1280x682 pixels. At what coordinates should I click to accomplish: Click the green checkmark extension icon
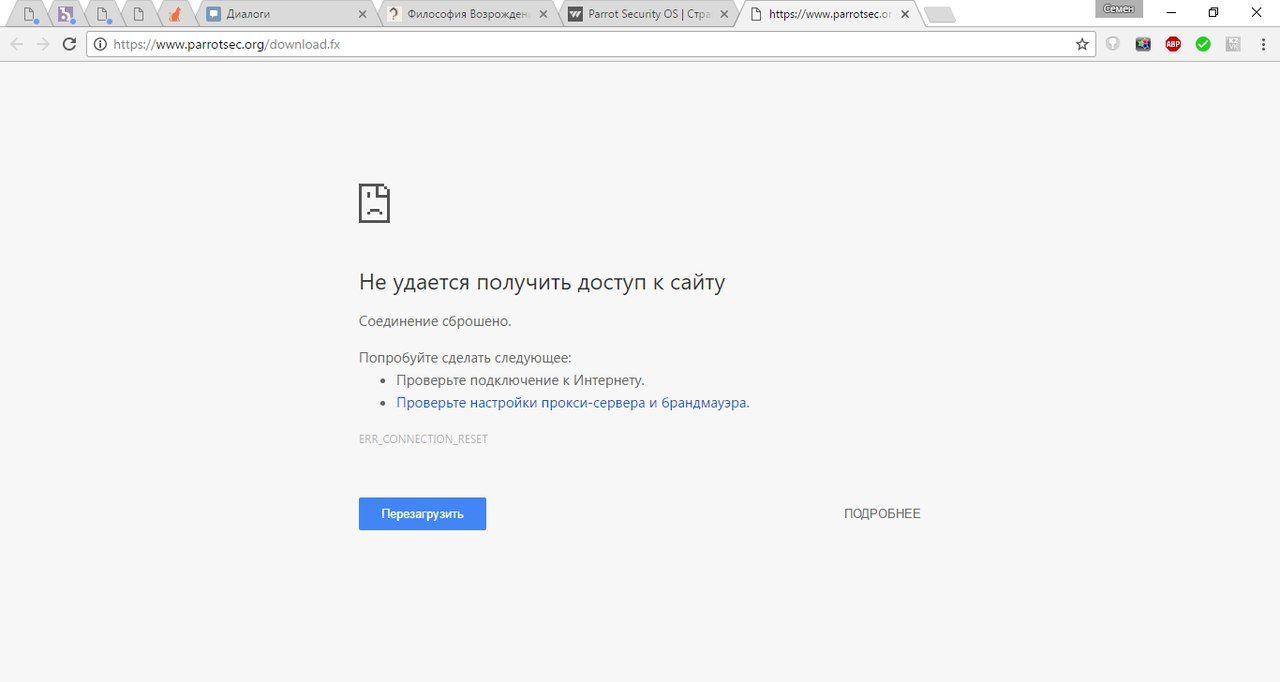1203,44
